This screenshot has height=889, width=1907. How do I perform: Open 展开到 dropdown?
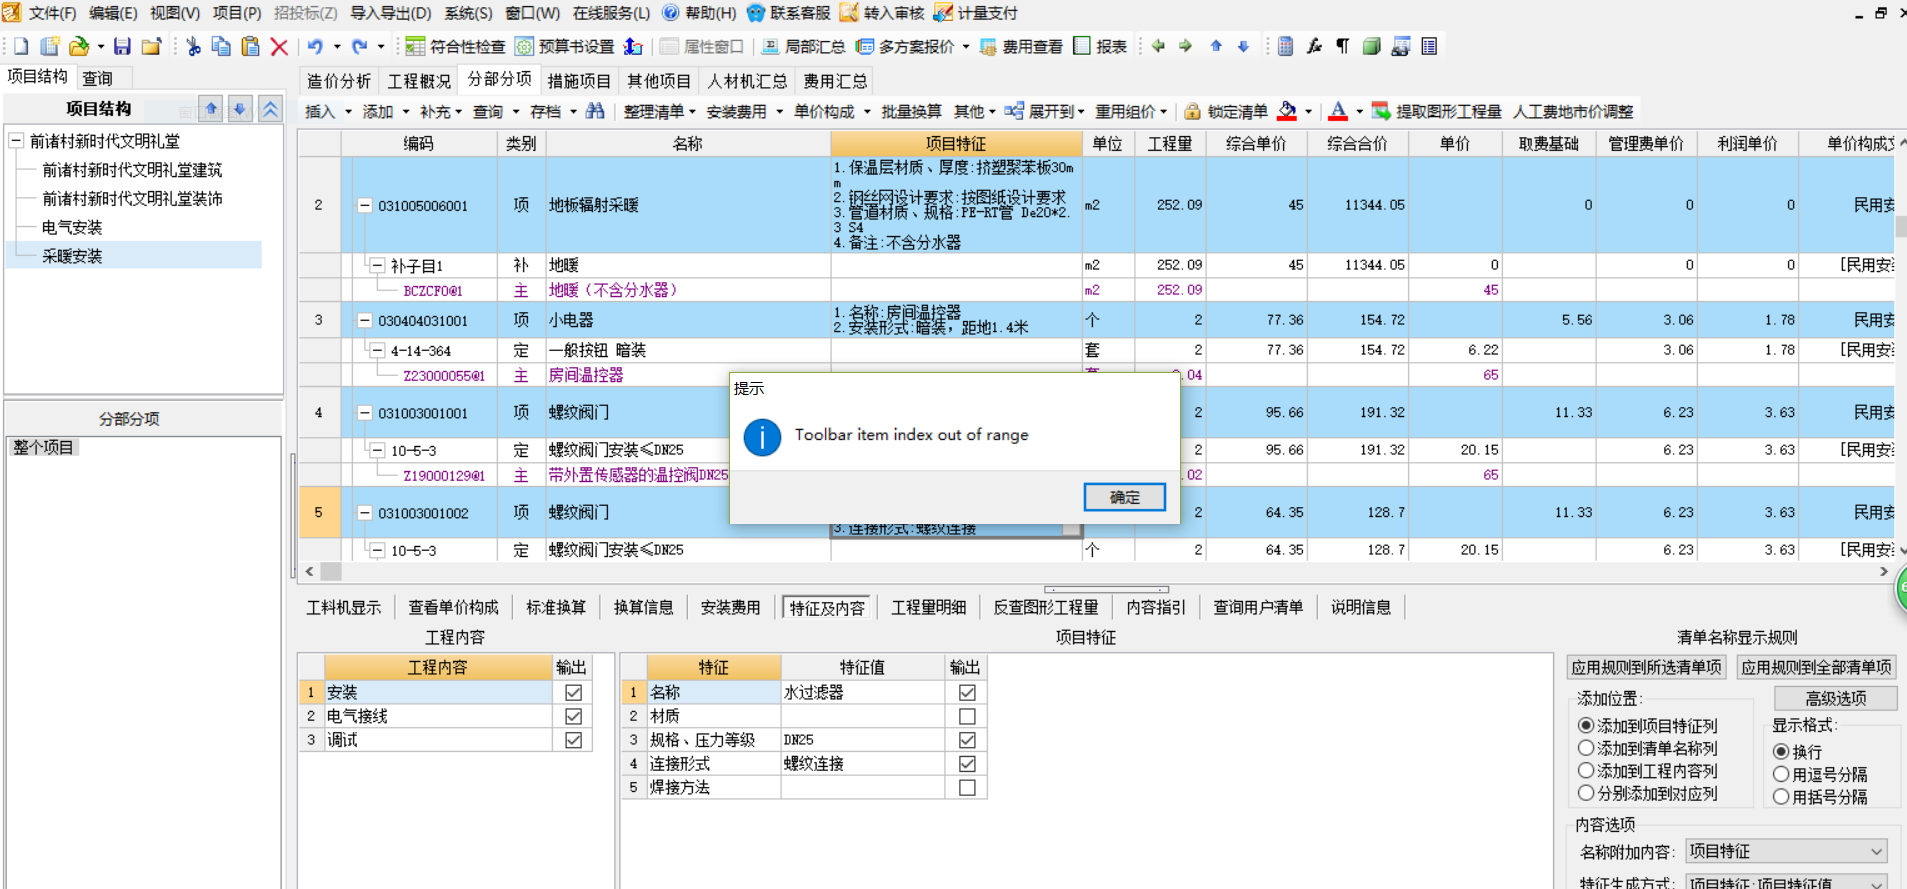pyautogui.click(x=1081, y=112)
